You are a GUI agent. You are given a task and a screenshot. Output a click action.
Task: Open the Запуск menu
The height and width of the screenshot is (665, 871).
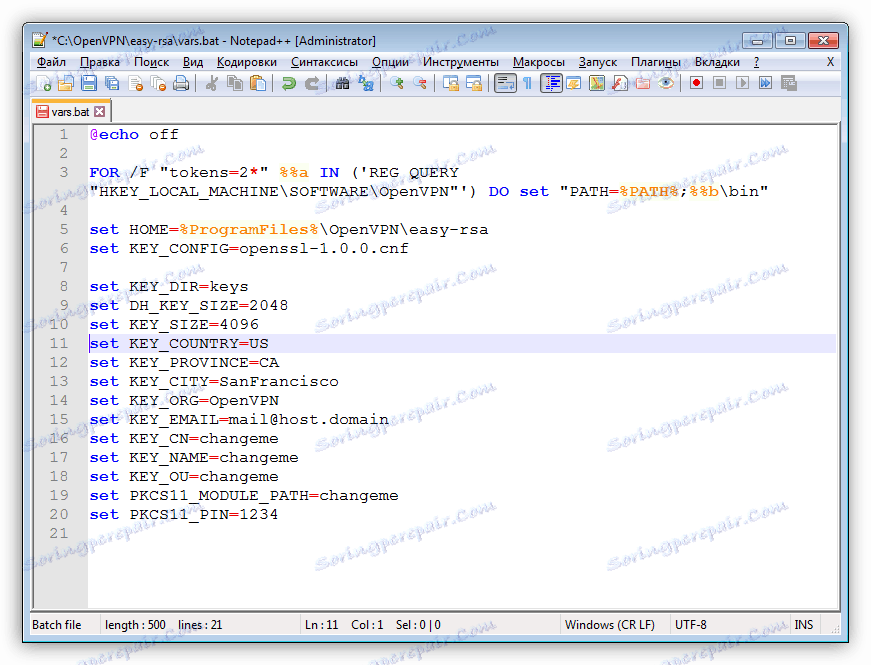[x=598, y=62]
